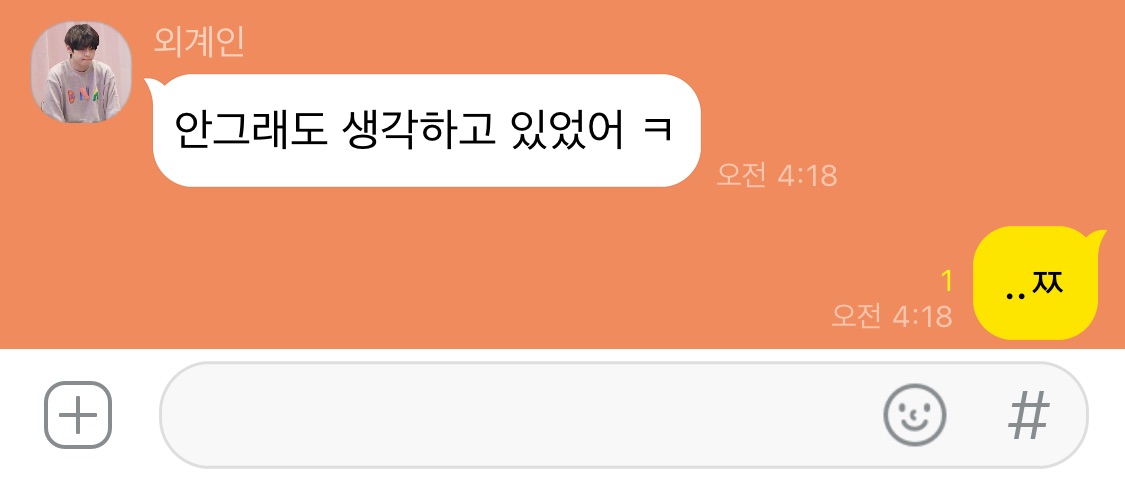The height and width of the screenshot is (501, 1125).
Task: Click the pointed tail of yellow bubble
Action: tap(1098, 238)
